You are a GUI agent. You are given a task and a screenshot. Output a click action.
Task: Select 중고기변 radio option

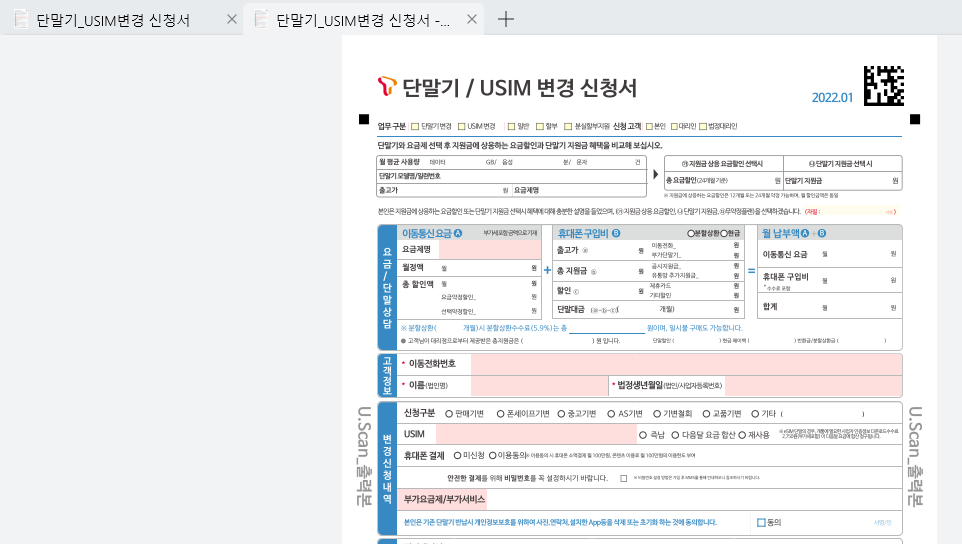[x=561, y=414]
